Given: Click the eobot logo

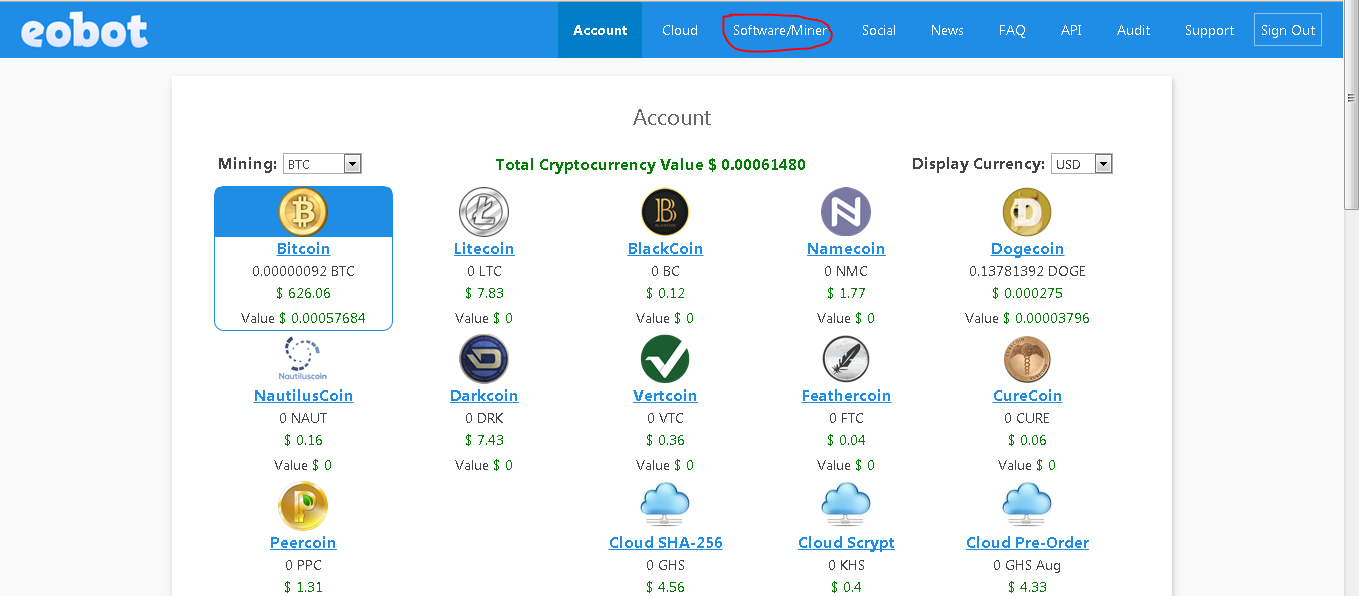Looking at the screenshot, I should [84, 30].
